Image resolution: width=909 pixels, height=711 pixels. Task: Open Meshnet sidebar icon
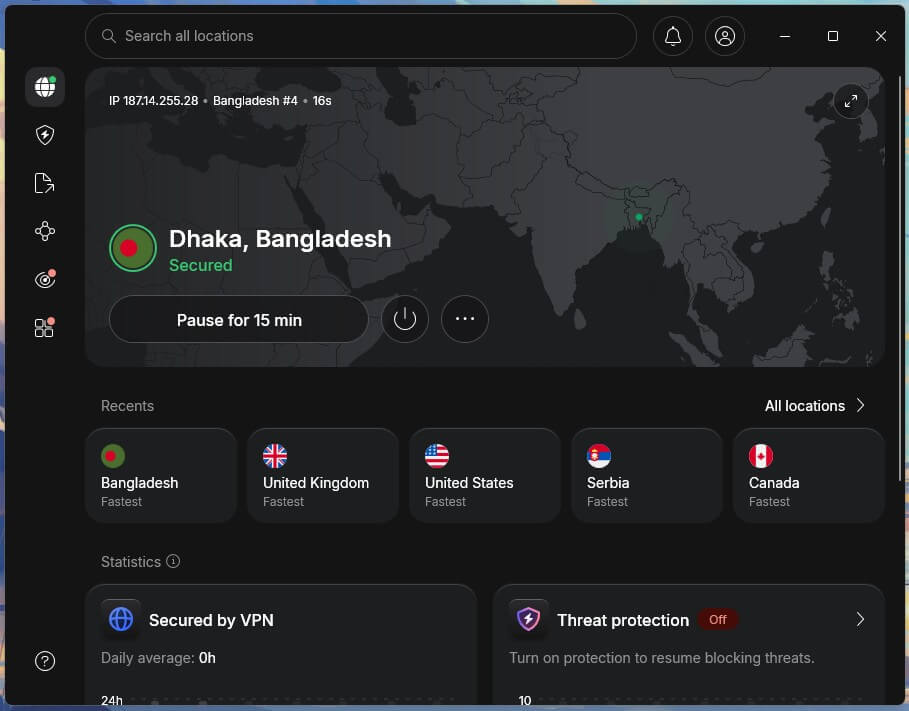pos(45,231)
